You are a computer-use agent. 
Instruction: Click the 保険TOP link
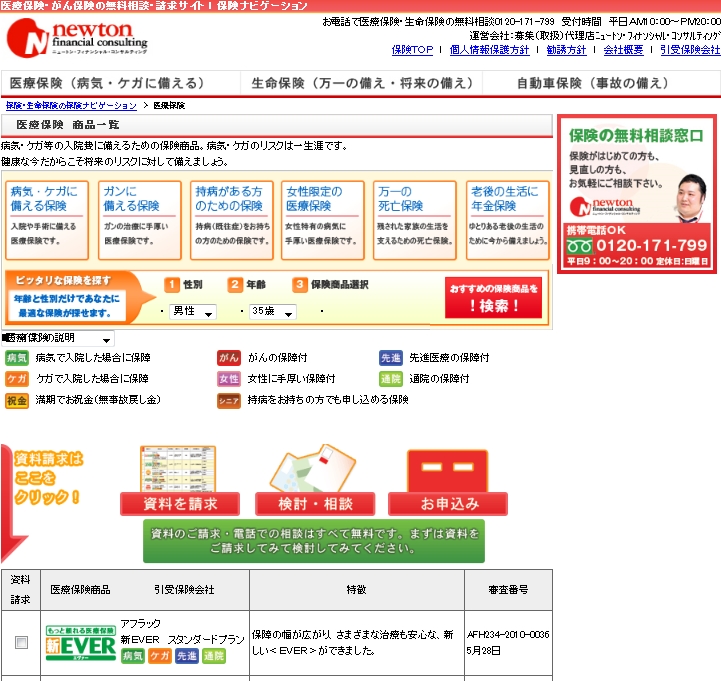click(x=412, y=50)
